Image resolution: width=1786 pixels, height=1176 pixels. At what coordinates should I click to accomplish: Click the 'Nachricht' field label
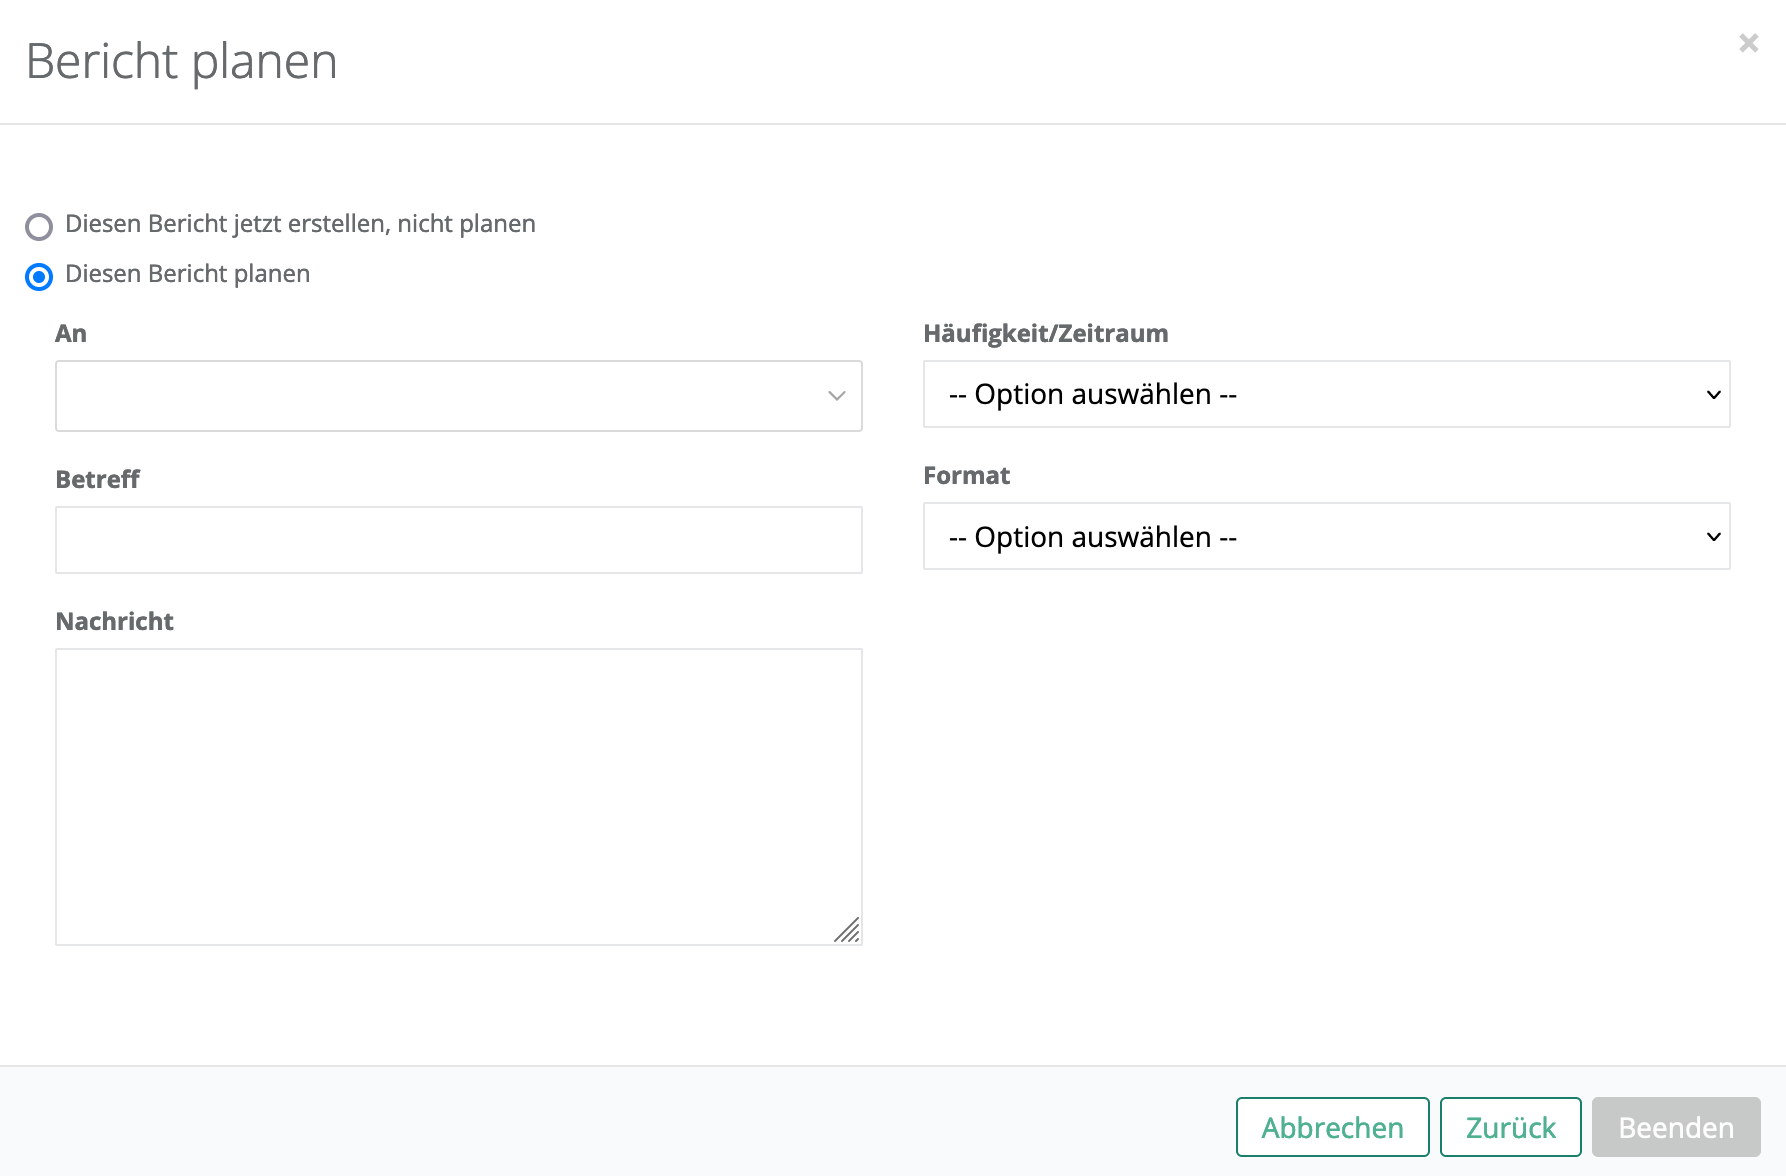point(114,622)
